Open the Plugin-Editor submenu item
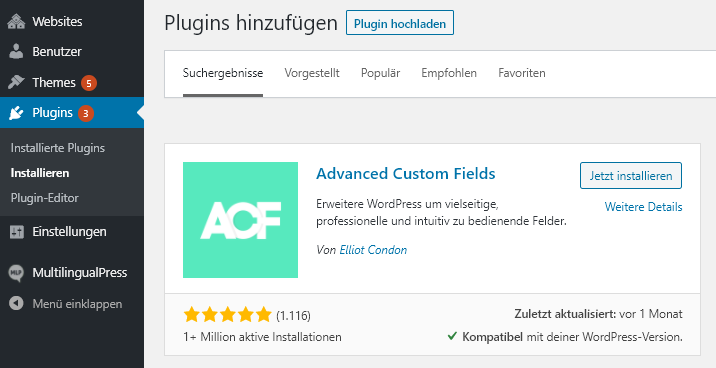716x368 pixels. click(x=45, y=198)
